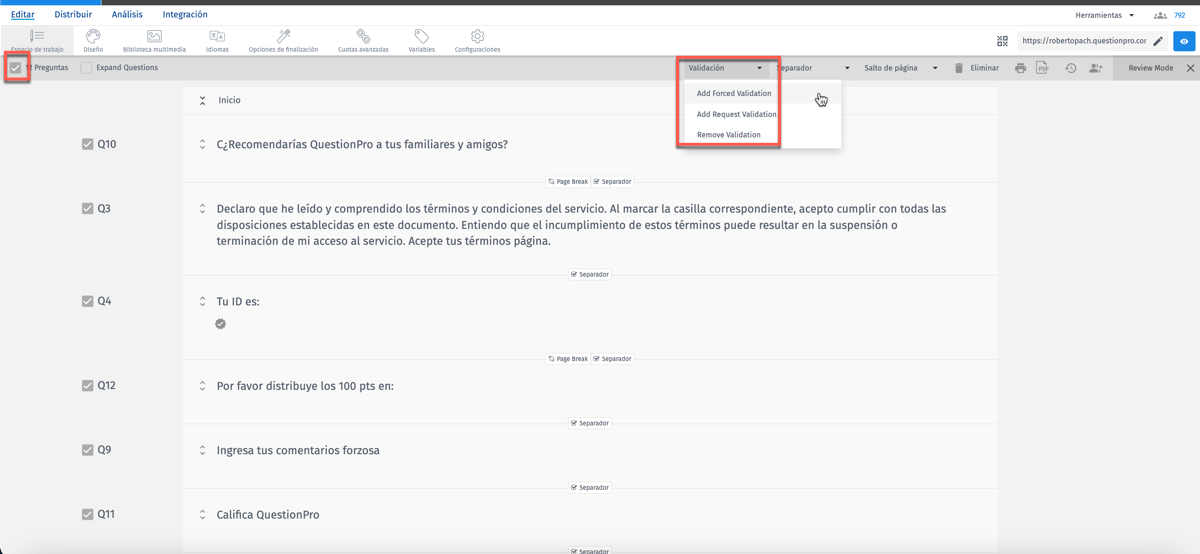Uncheck the Q12 question checkbox
The height and width of the screenshot is (554, 1200).
[x=88, y=385]
